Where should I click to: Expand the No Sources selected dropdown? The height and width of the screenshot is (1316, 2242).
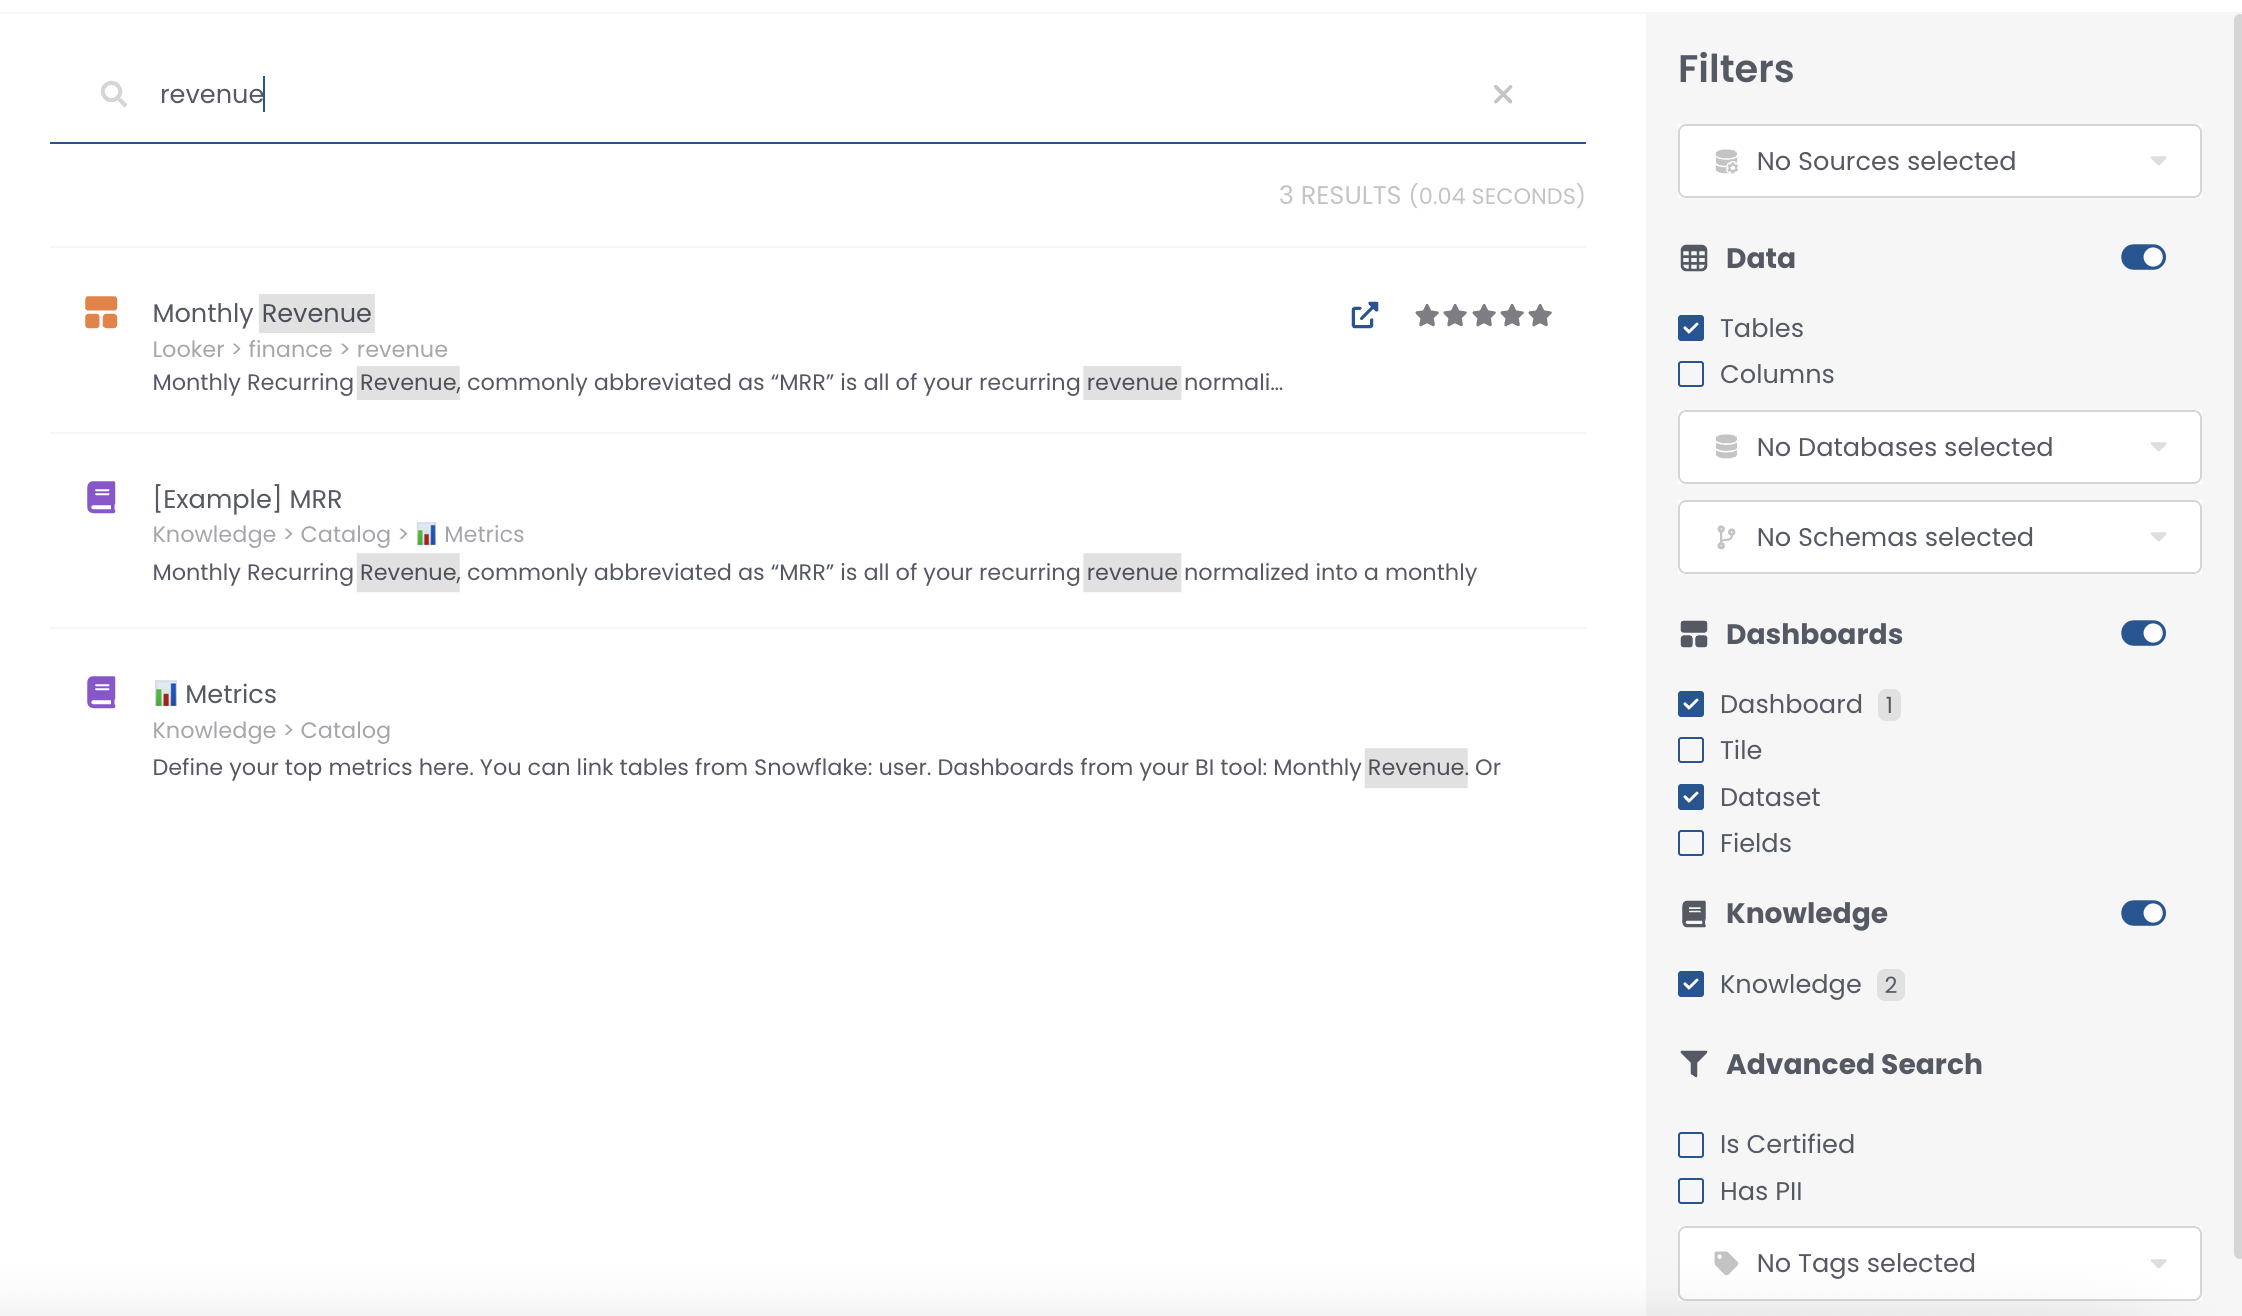pyautogui.click(x=1938, y=161)
